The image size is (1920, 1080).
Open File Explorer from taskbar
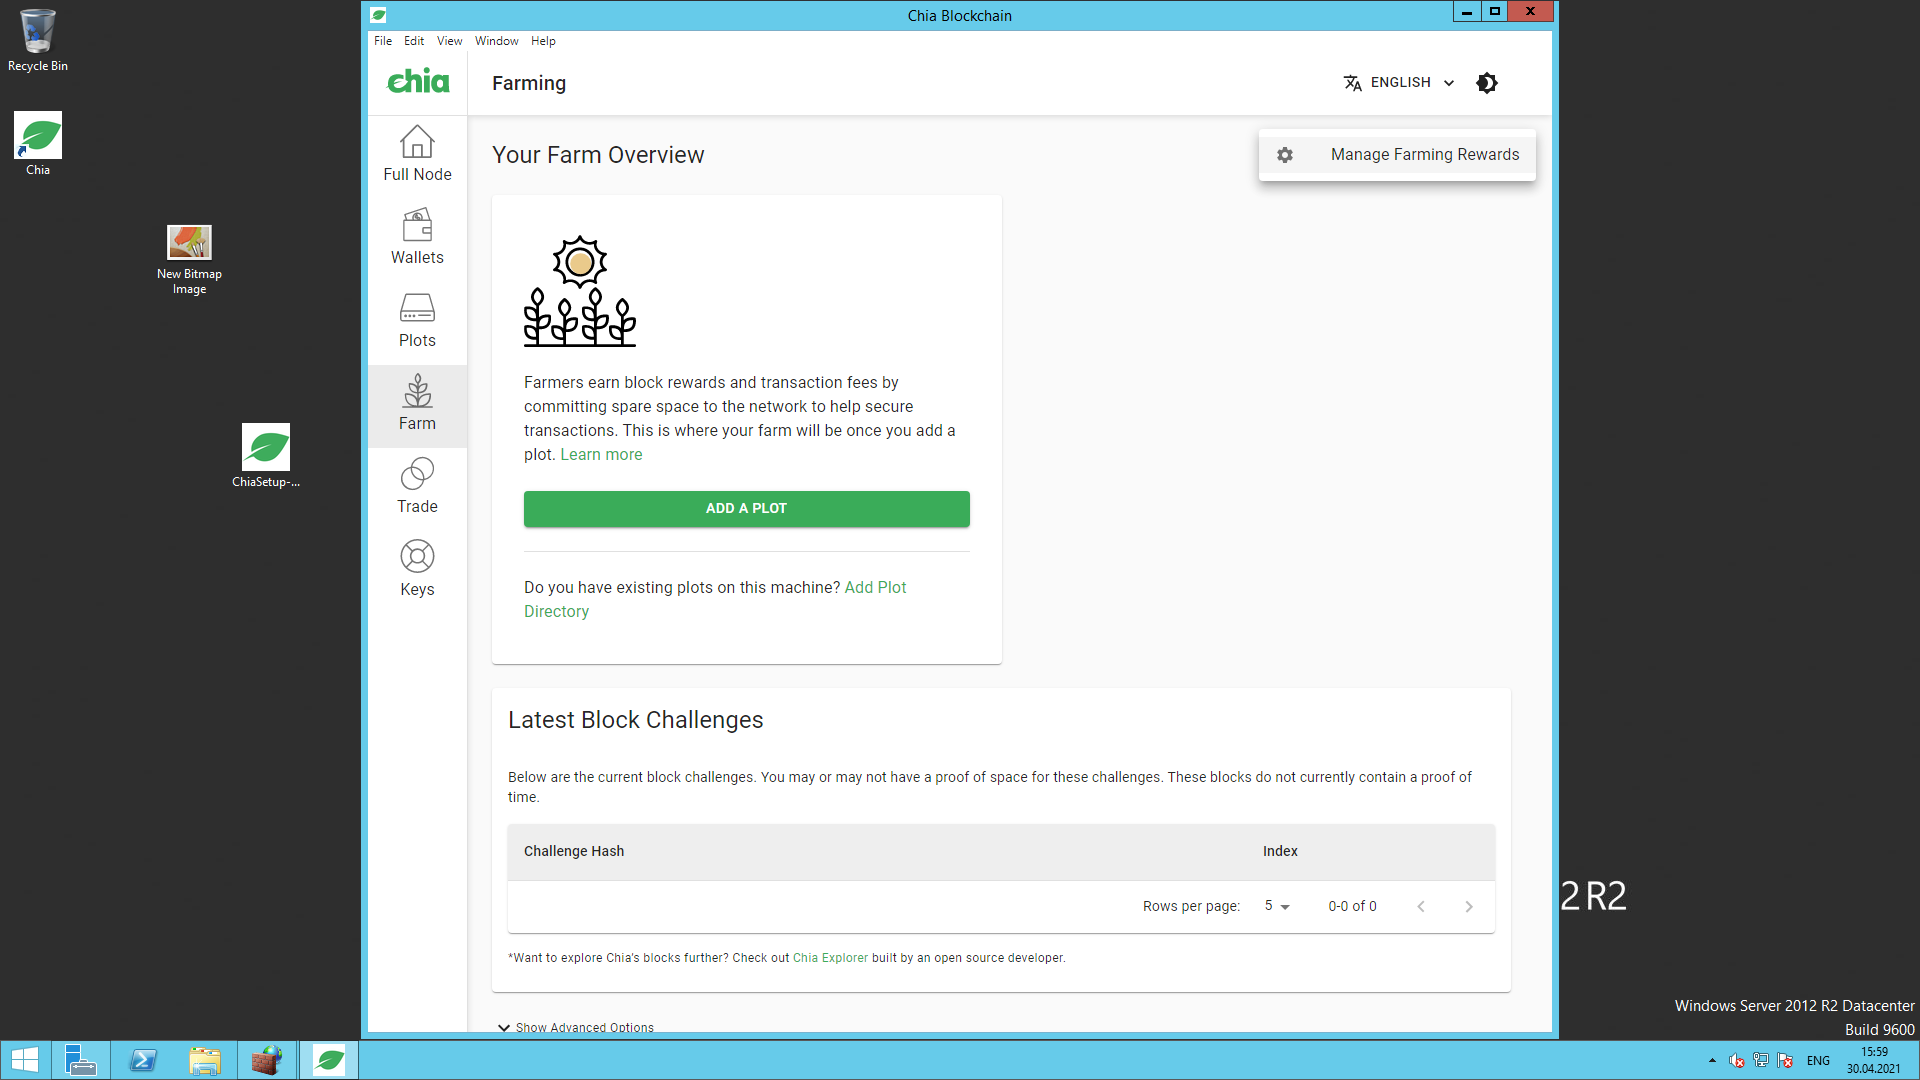tap(205, 1060)
